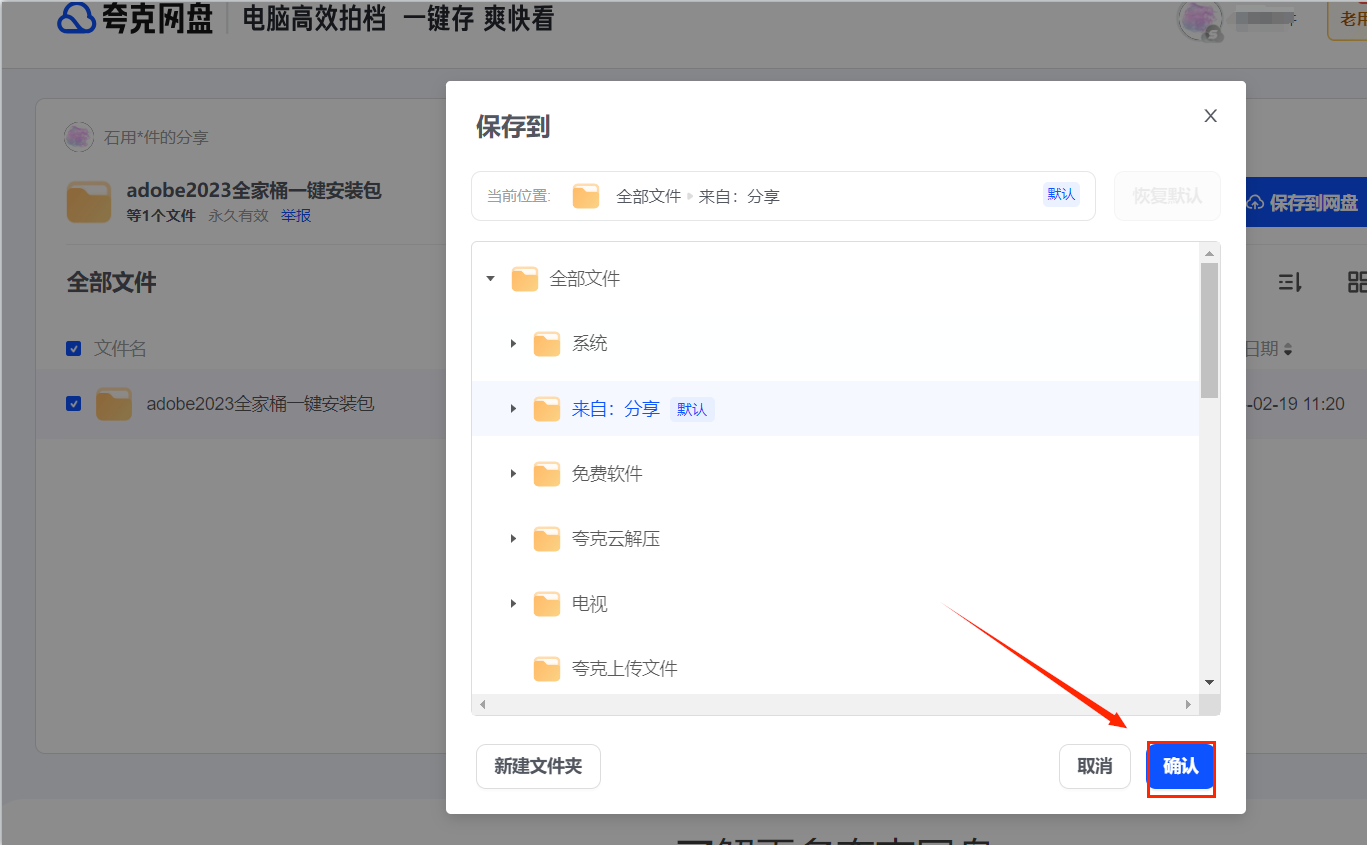Toggle the select-all 文件名 checkbox
This screenshot has height=845, width=1367.
click(73, 349)
